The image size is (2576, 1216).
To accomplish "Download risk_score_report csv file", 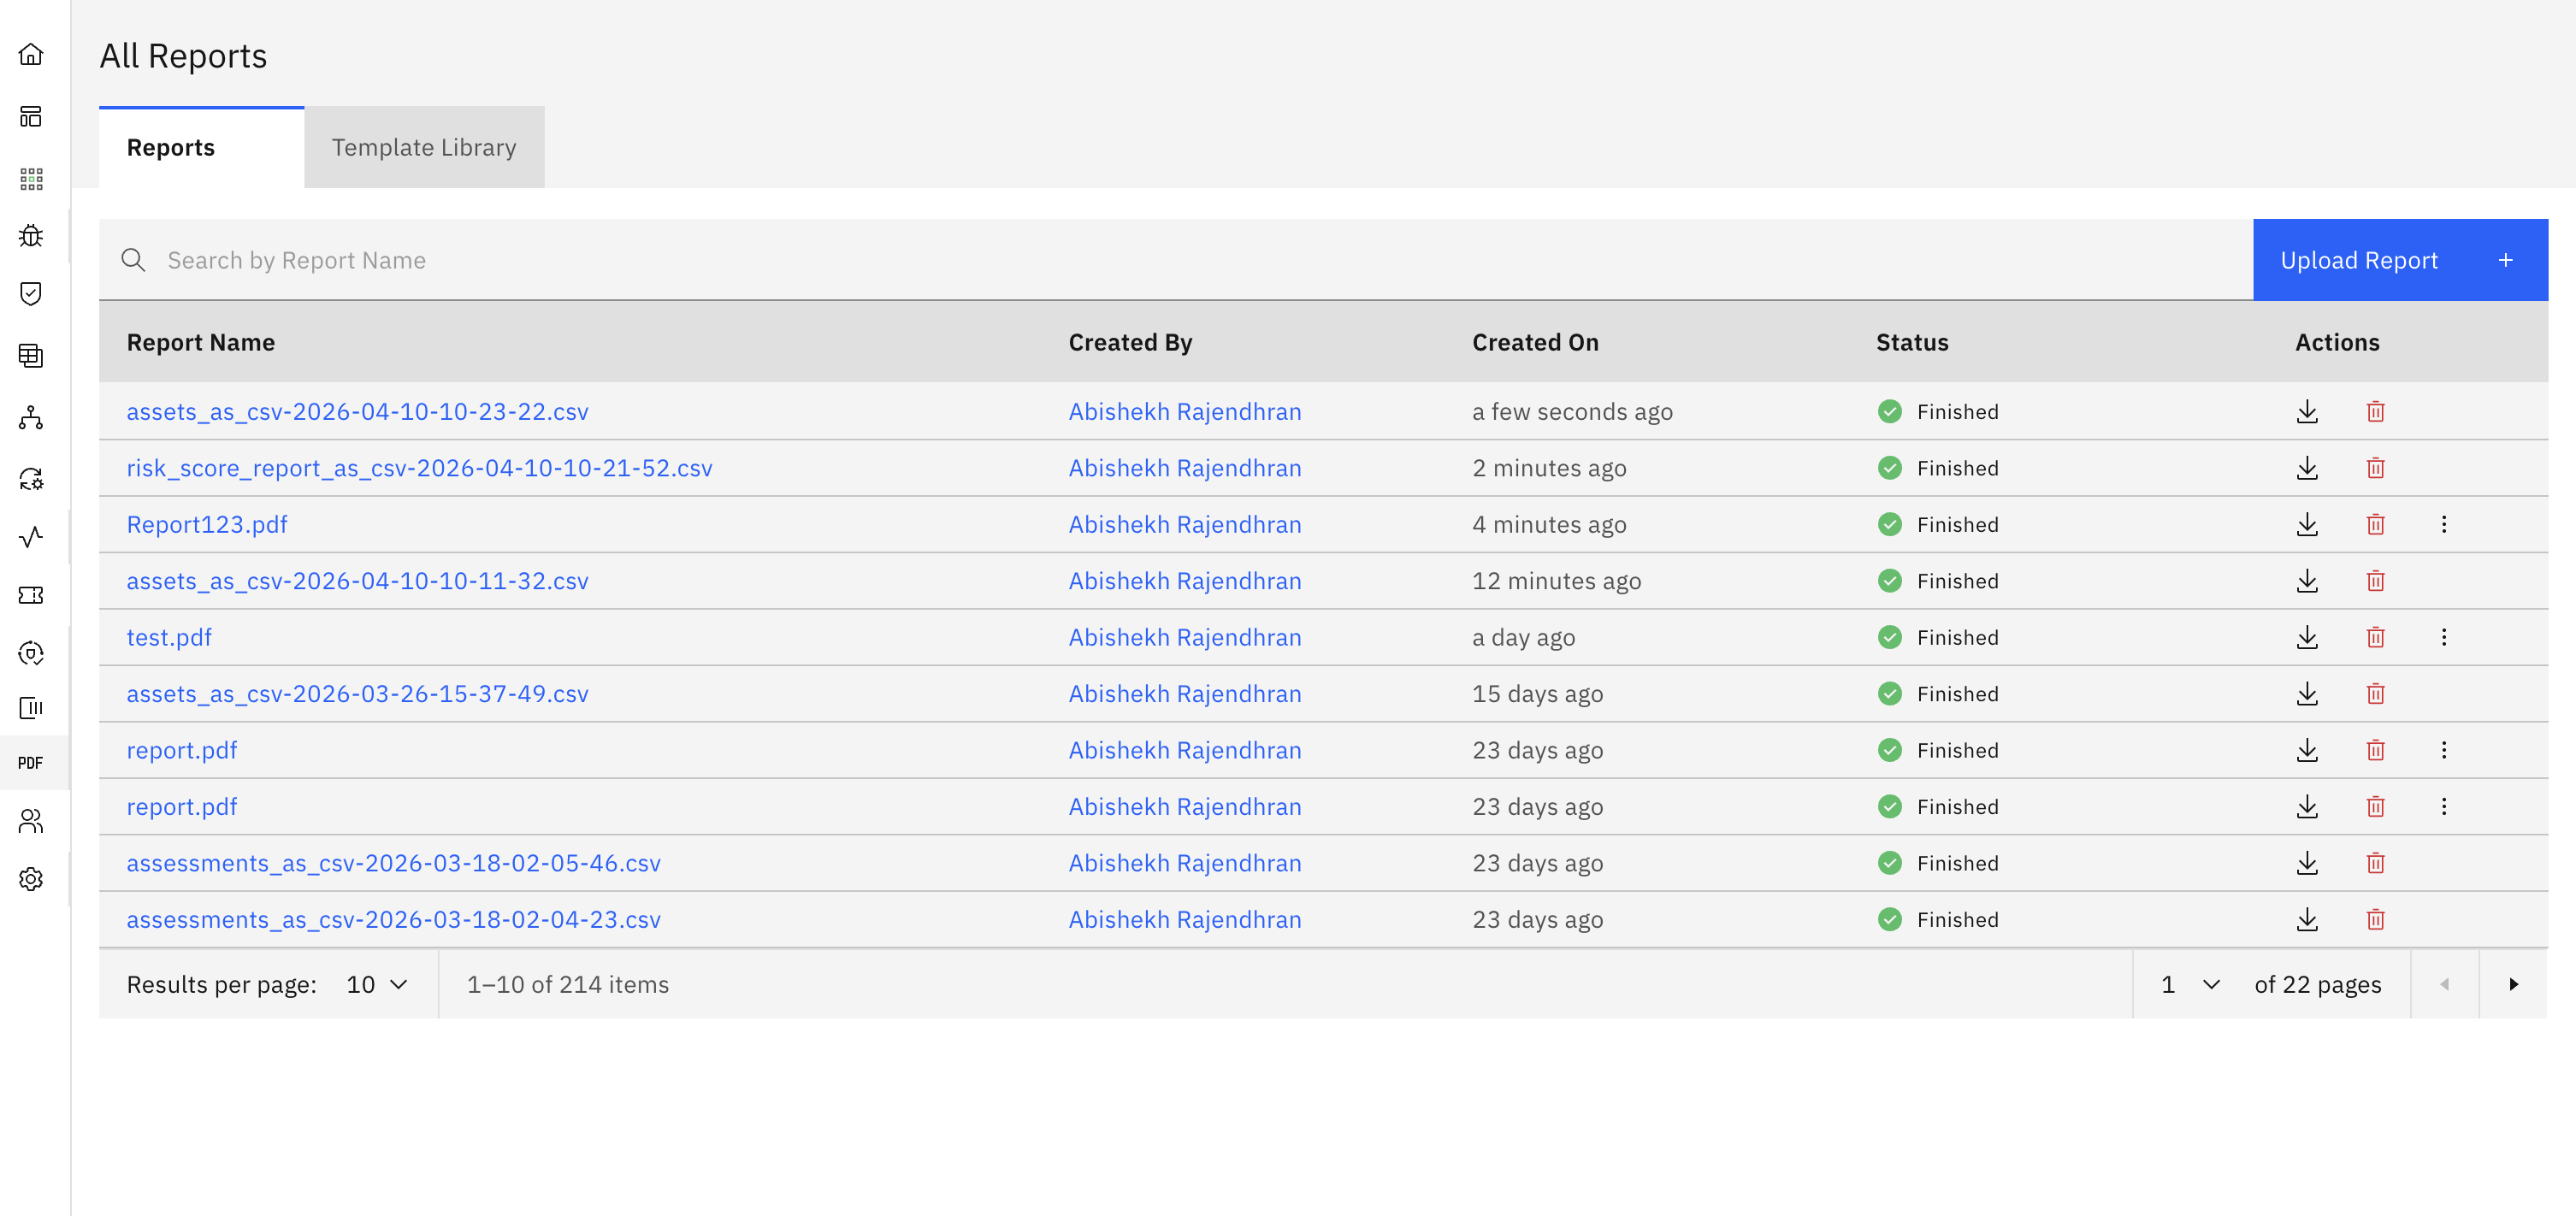I will tap(2307, 468).
